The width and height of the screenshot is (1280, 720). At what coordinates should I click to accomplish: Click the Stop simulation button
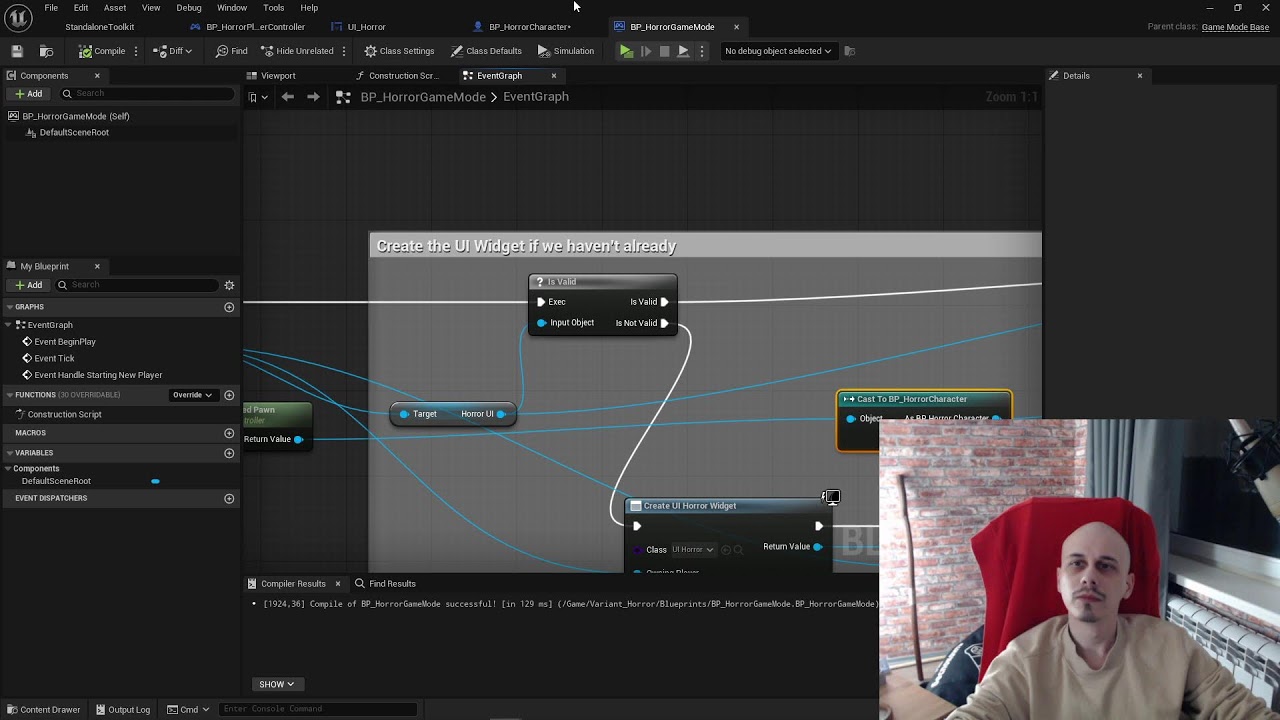click(x=664, y=51)
